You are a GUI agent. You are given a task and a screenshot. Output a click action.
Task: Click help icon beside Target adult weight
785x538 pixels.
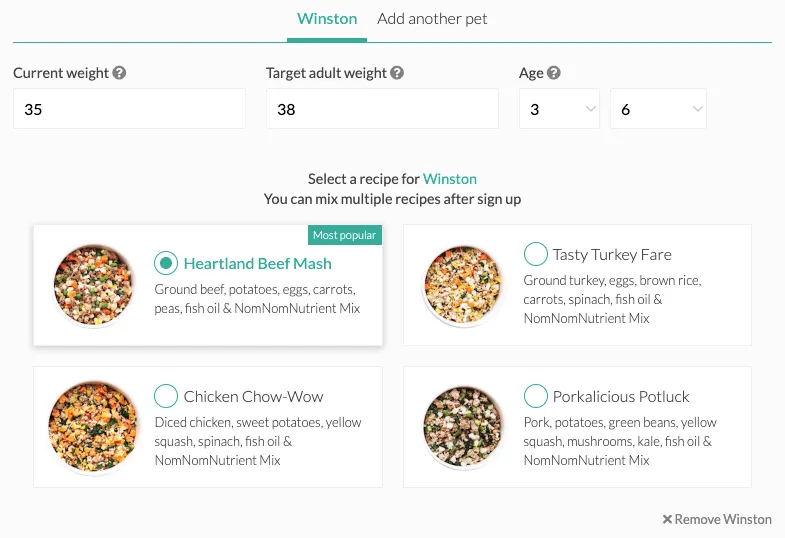click(x=397, y=73)
